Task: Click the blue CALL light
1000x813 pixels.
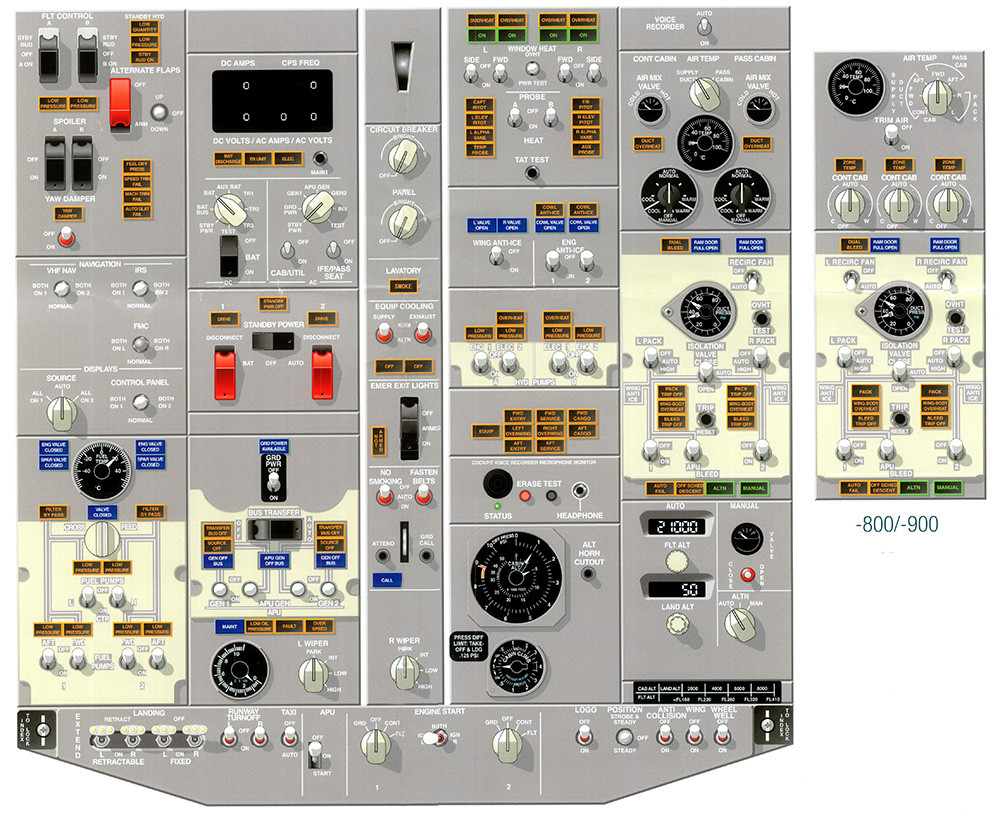Action: click(384, 580)
